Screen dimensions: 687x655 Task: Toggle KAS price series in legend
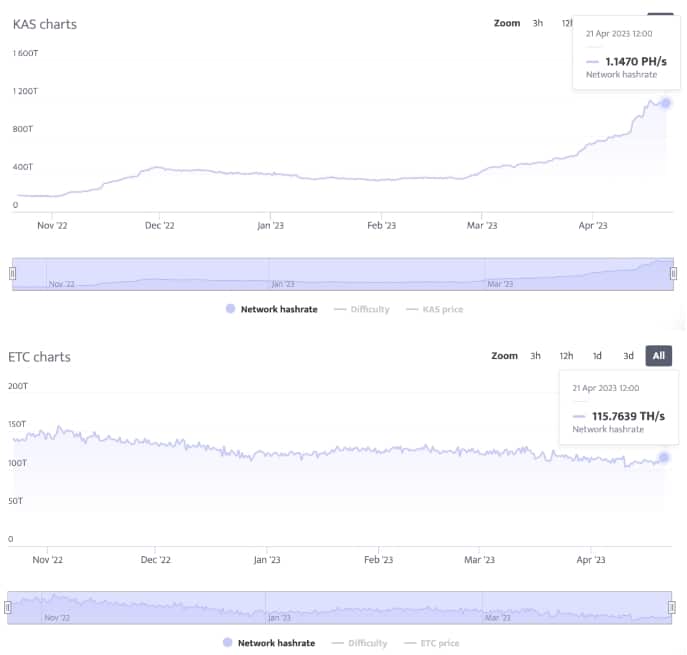tap(434, 309)
